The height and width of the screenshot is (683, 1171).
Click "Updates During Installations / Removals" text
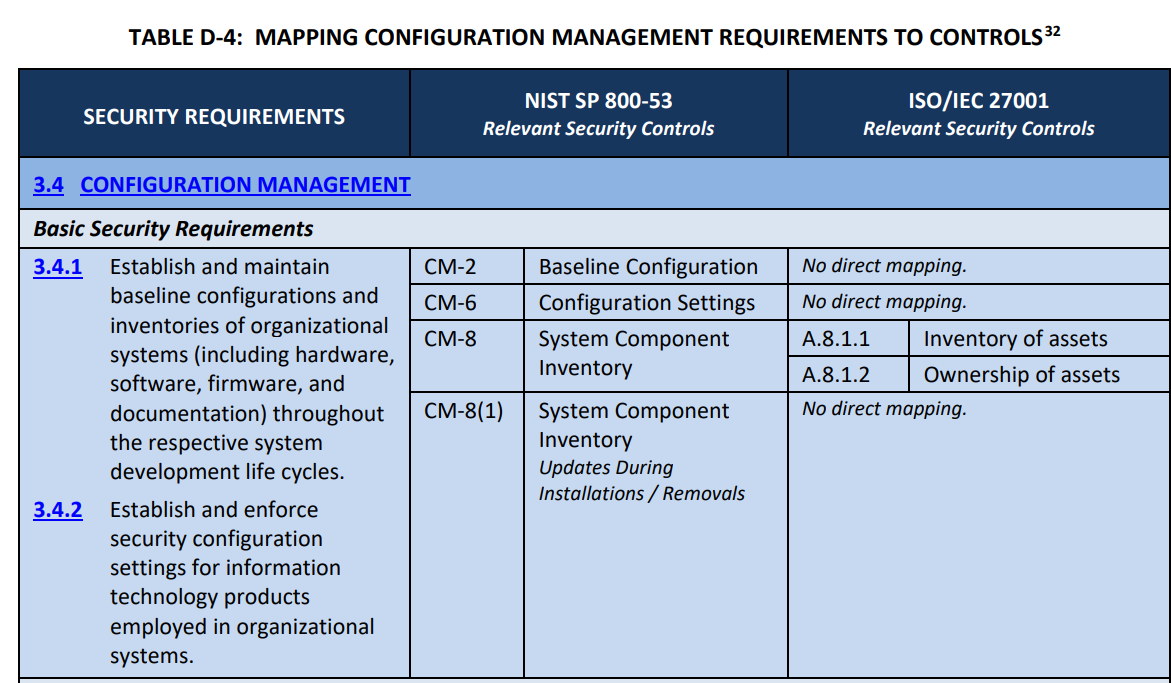tap(641, 481)
